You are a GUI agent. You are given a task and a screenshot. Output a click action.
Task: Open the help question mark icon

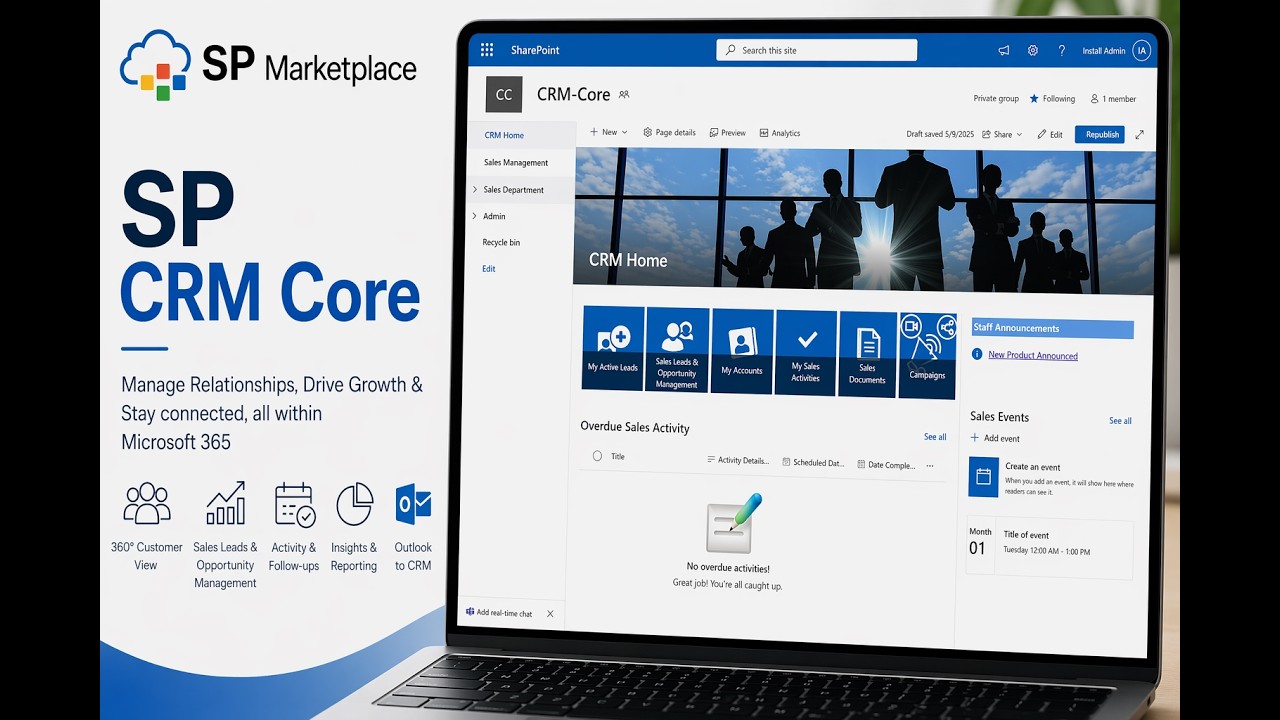(x=1061, y=51)
